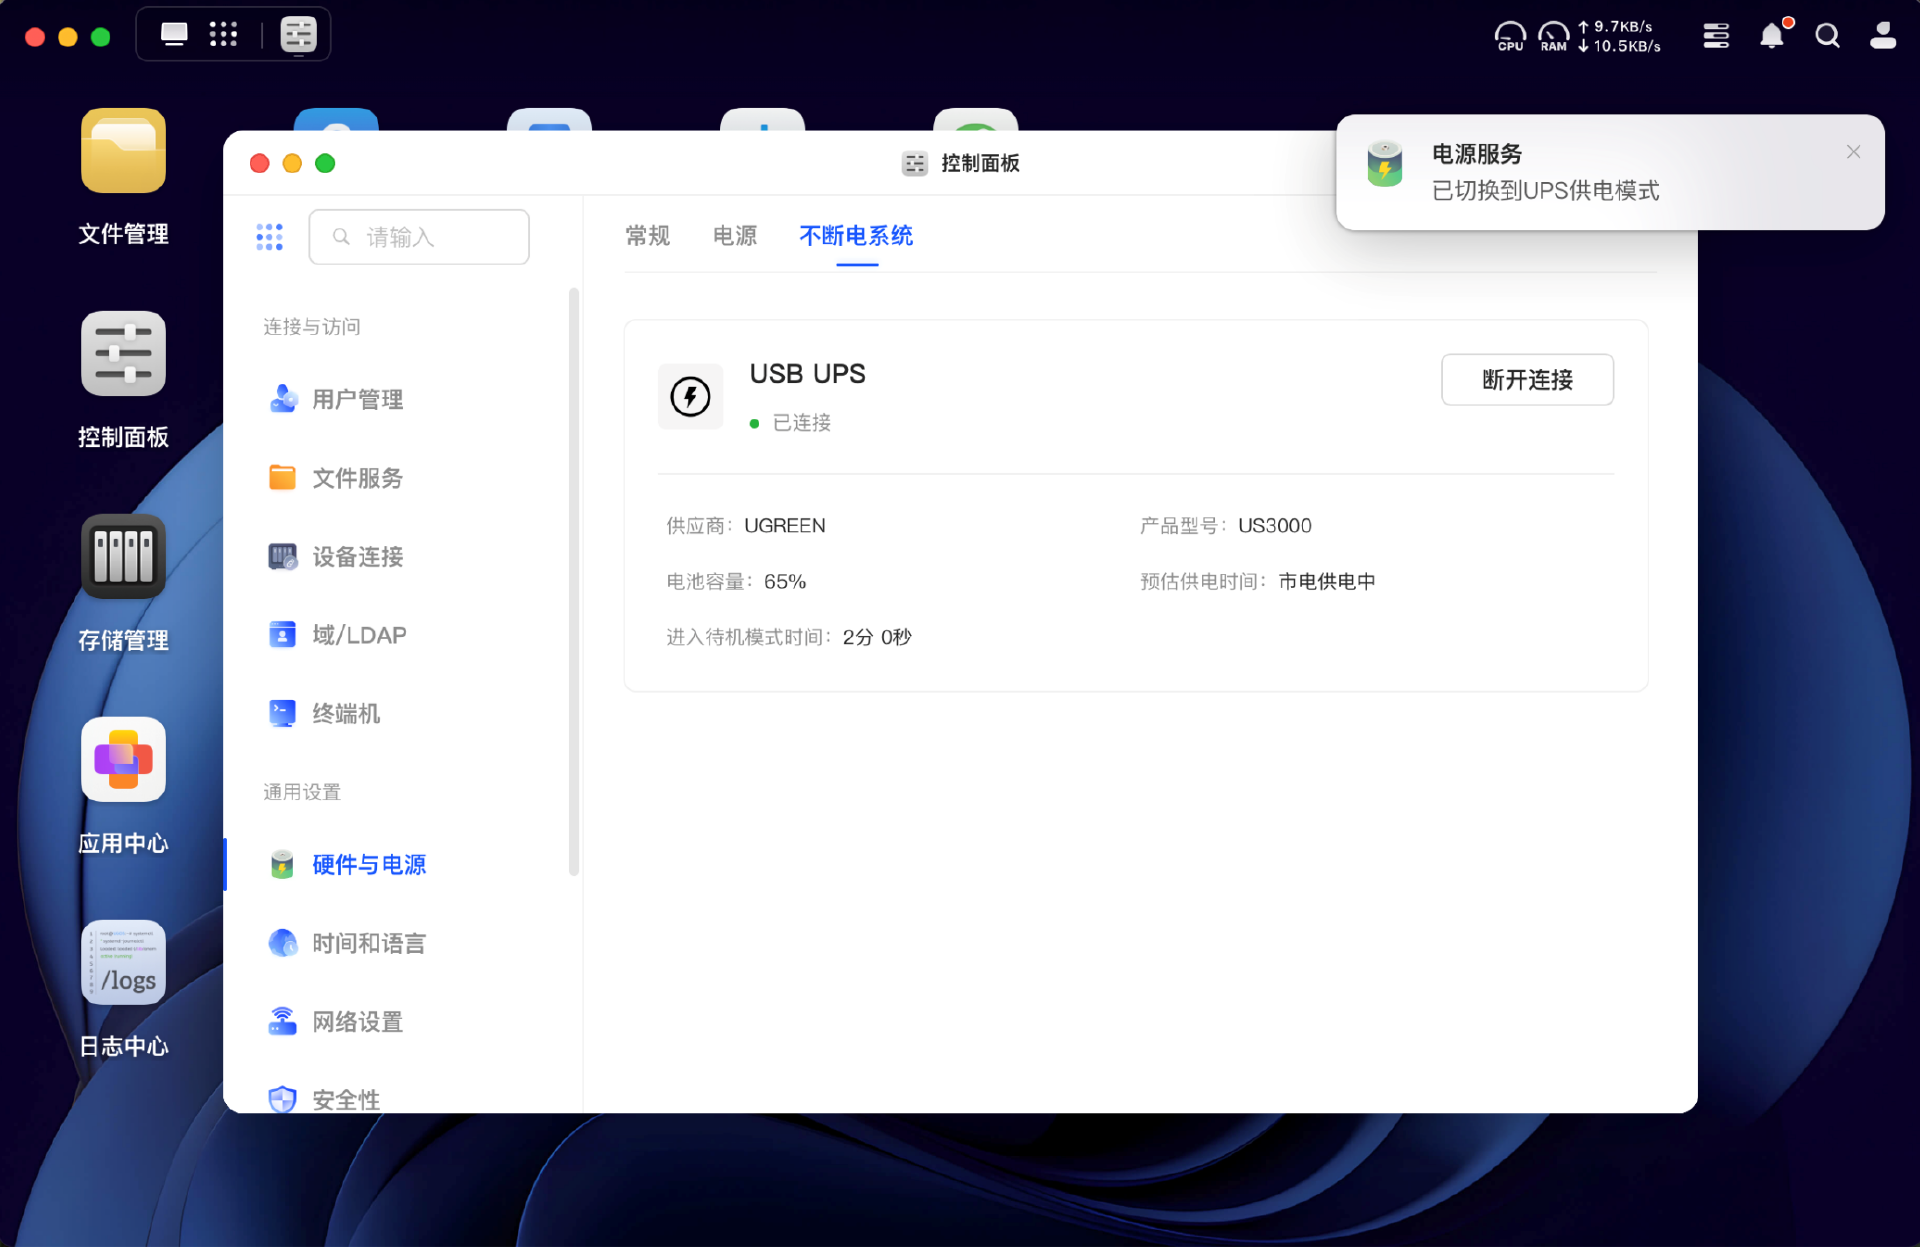Click the sidebar scrollbar
This screenshot has height=1247, width=1920.
coord(574,581)
